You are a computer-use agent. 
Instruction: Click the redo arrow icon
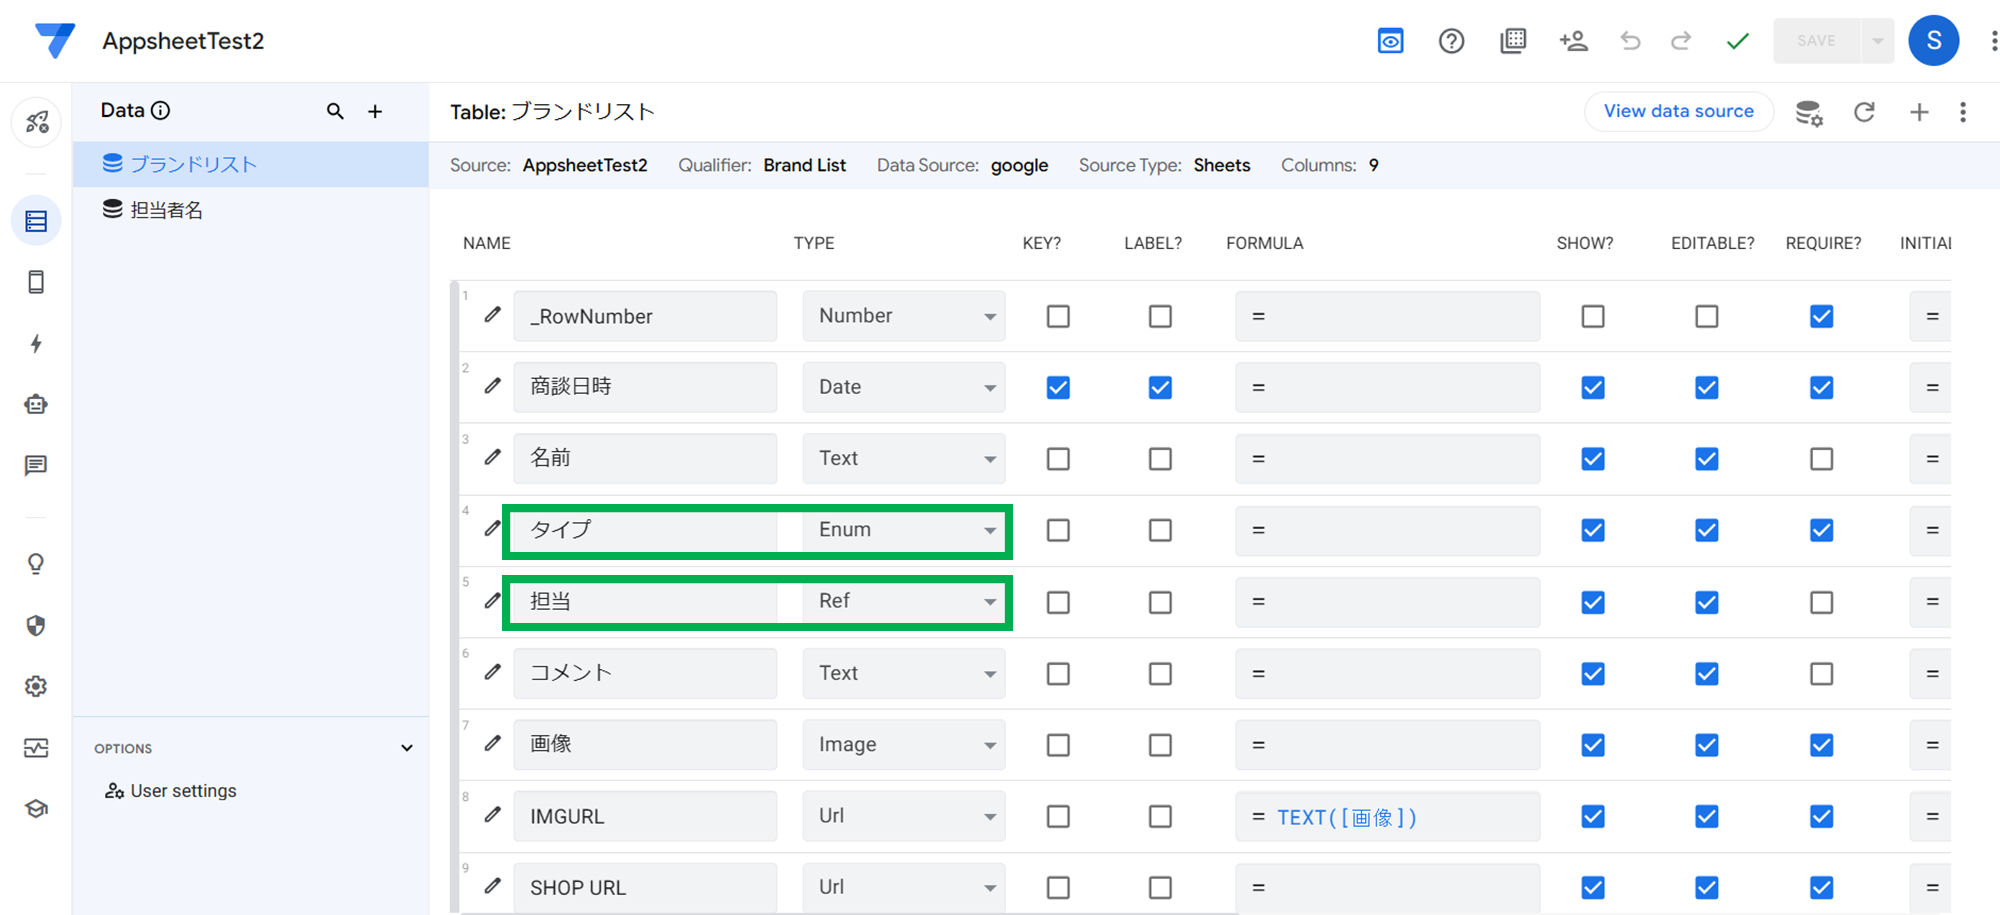pyautogui.click(x=1681, y=41)
